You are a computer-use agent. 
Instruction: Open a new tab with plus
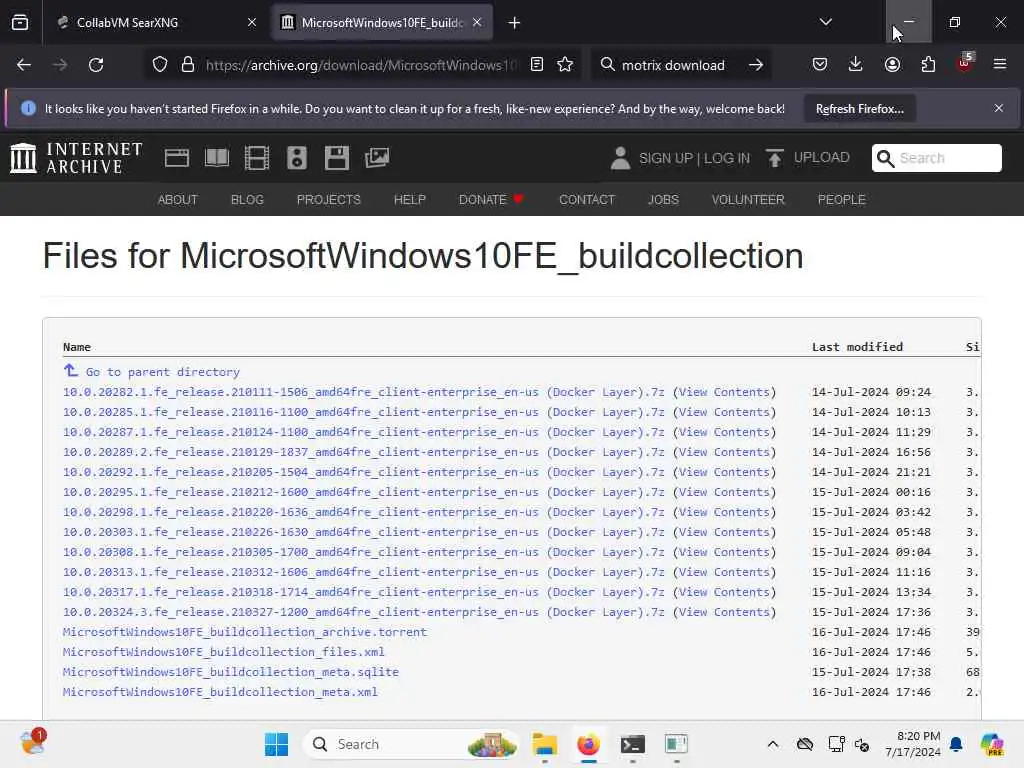coord(514,23)
